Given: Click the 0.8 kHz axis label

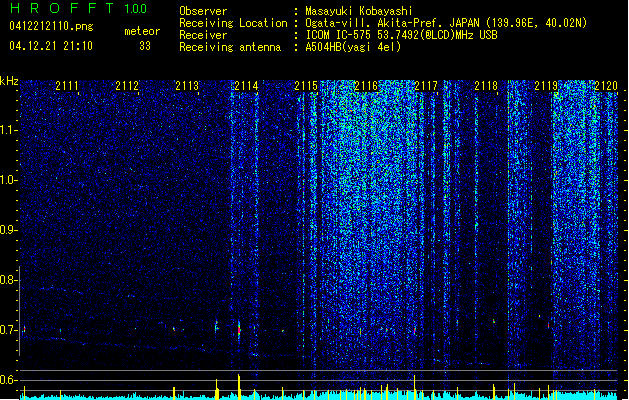Looking at the screenshot, I should click(8, 280).
